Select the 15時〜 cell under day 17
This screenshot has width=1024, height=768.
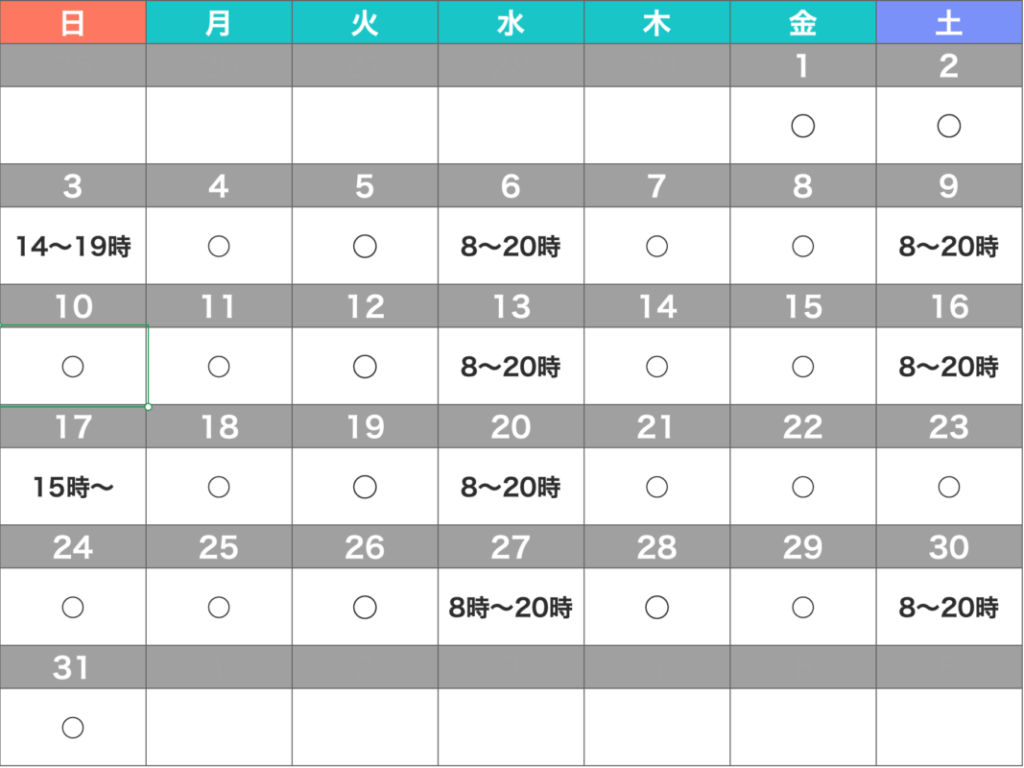(73, 487)
